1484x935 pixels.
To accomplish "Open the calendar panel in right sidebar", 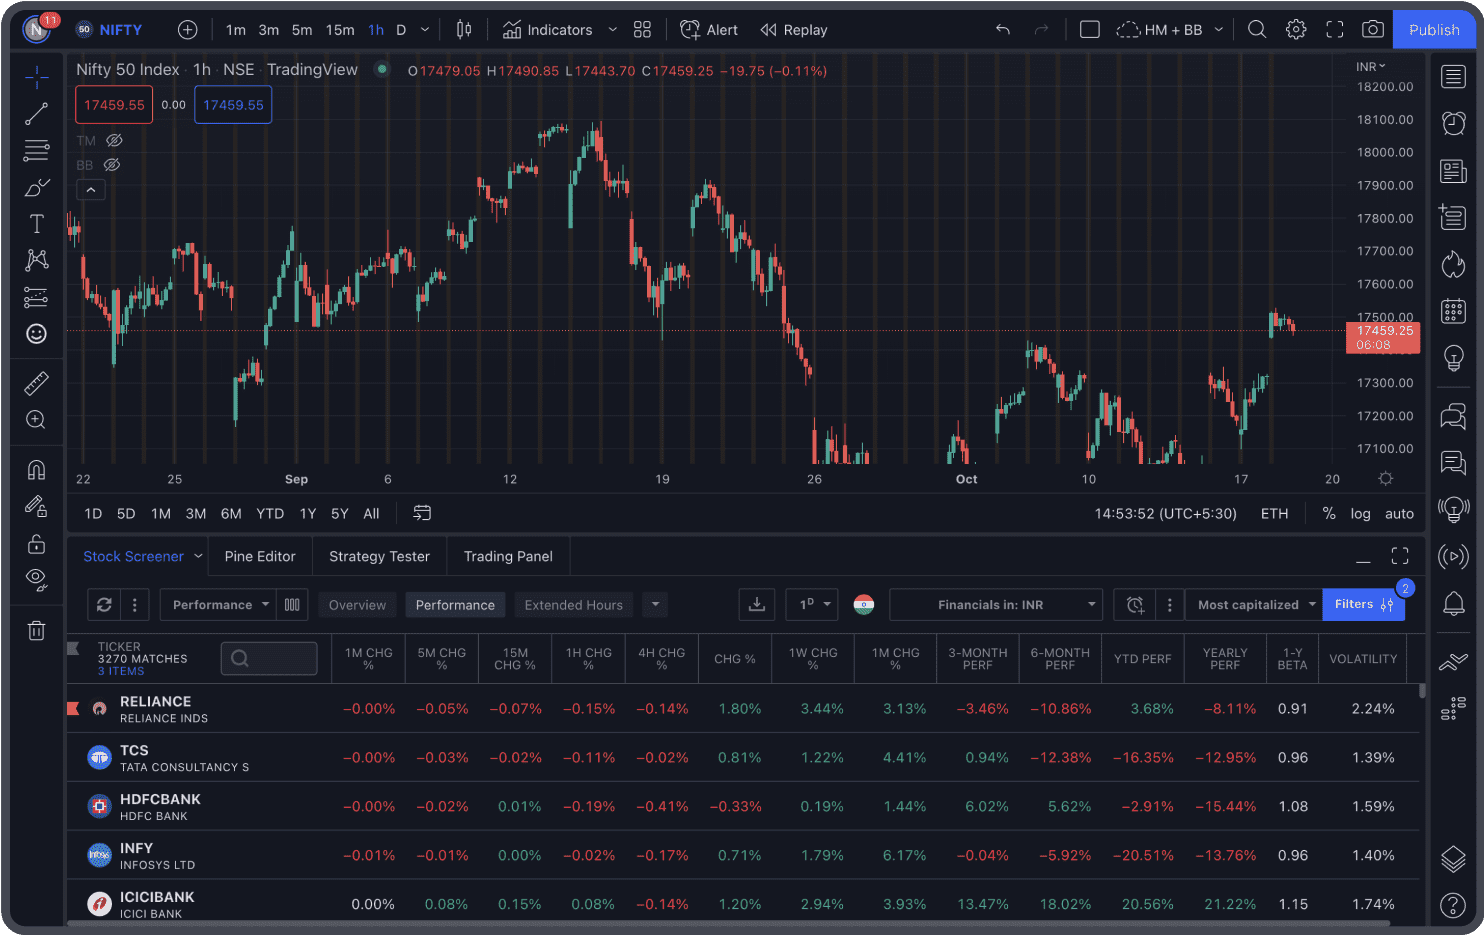I will pyautogui.click(x=1453, y=311).
